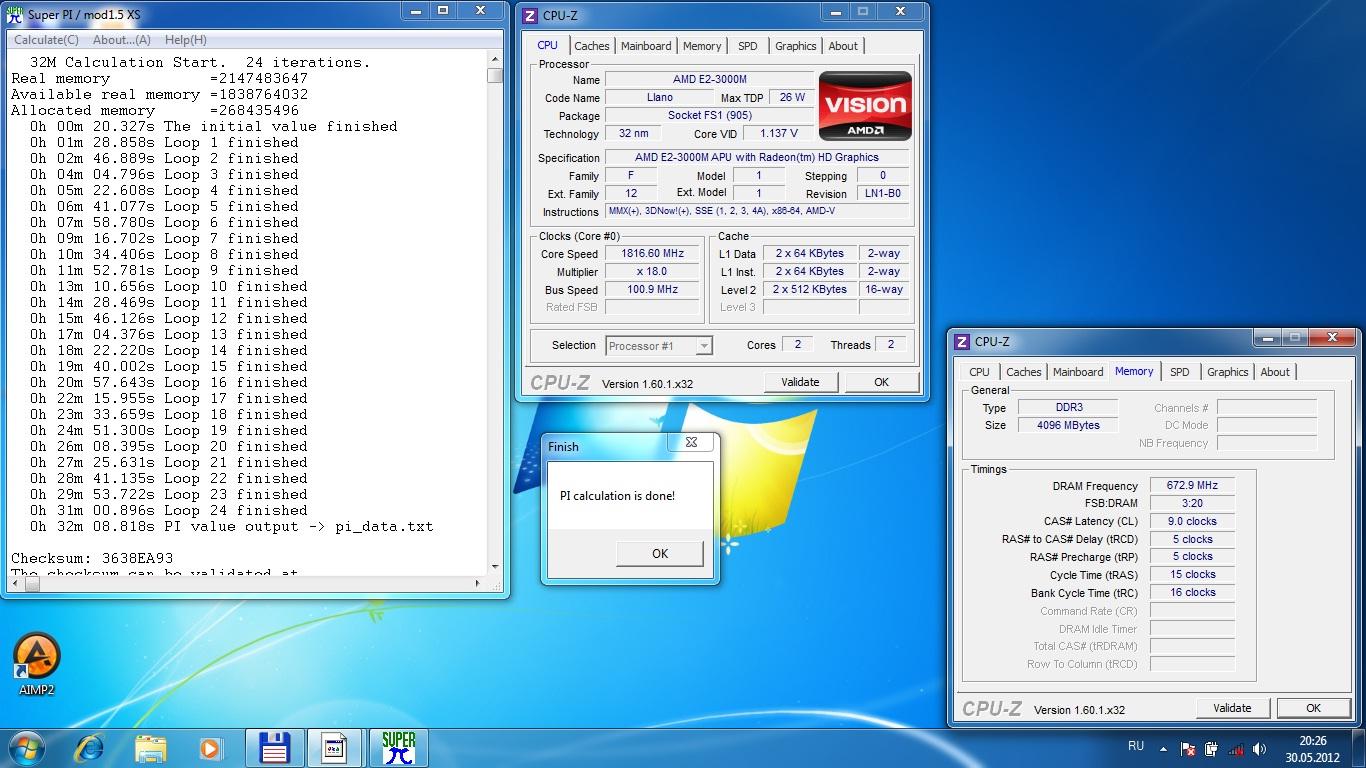The height and width of the screenshot is (768, 1366).
Task: Open Windows Media Player from taskbar
Action: (211, 748)
